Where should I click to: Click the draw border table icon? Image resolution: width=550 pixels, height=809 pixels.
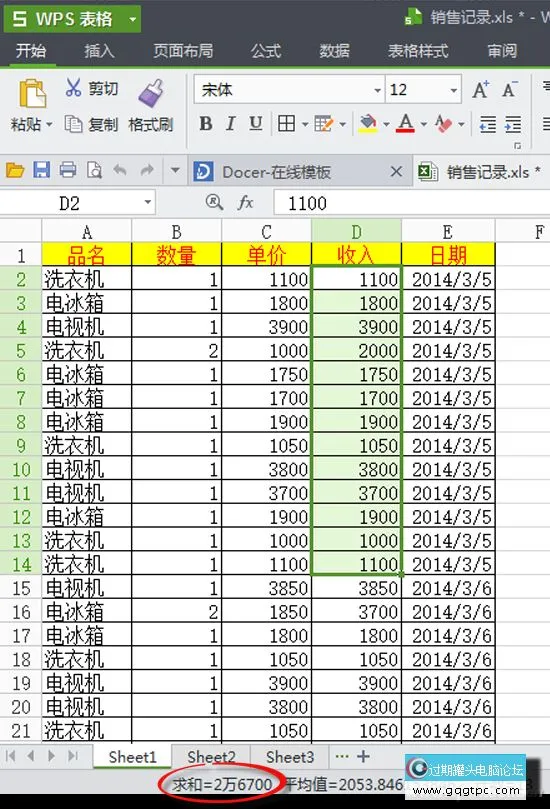(324, 124)
